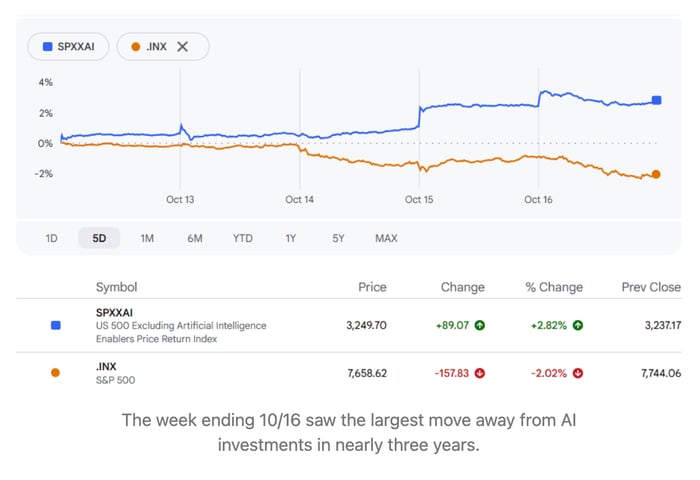Click the Oct 14 axis label

click(x=300, y=200)
